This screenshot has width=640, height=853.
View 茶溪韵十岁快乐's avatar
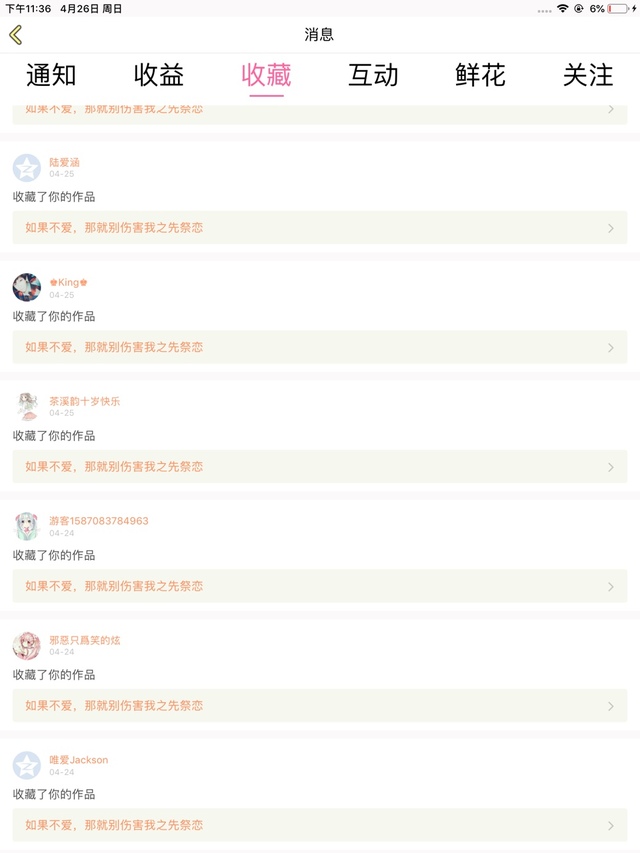click(27, 406)
